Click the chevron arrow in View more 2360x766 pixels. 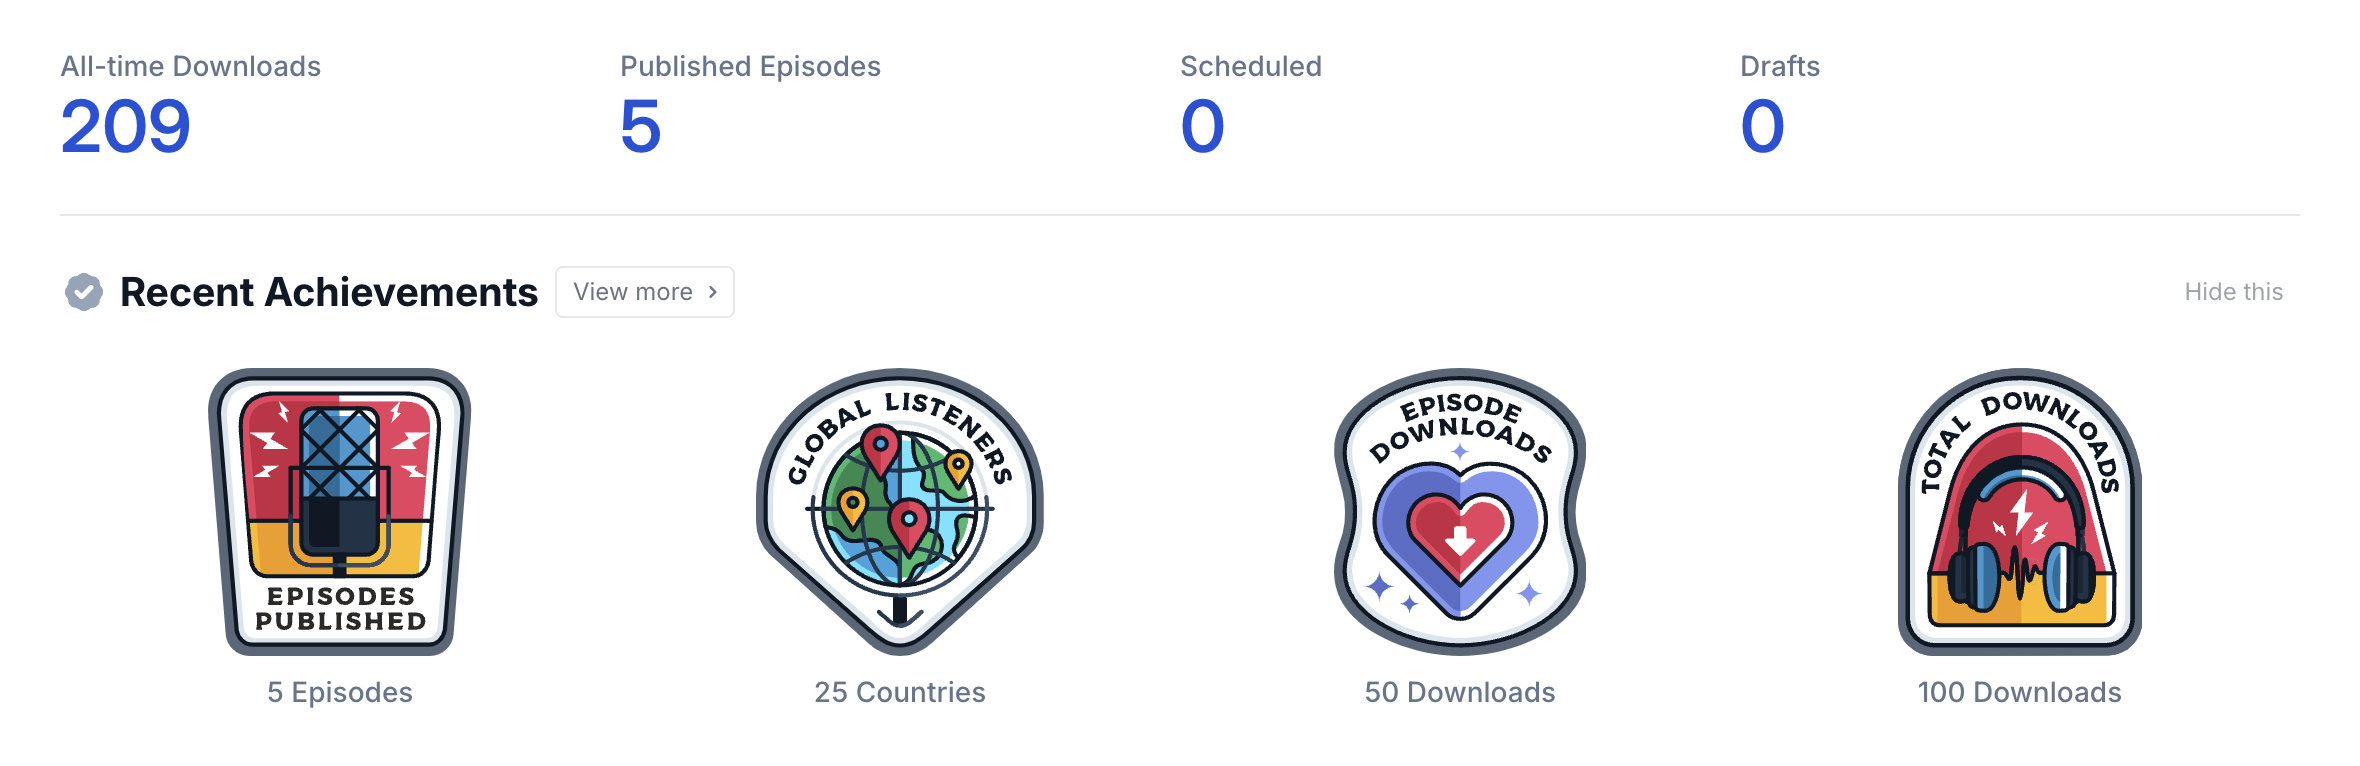(713, 292)
